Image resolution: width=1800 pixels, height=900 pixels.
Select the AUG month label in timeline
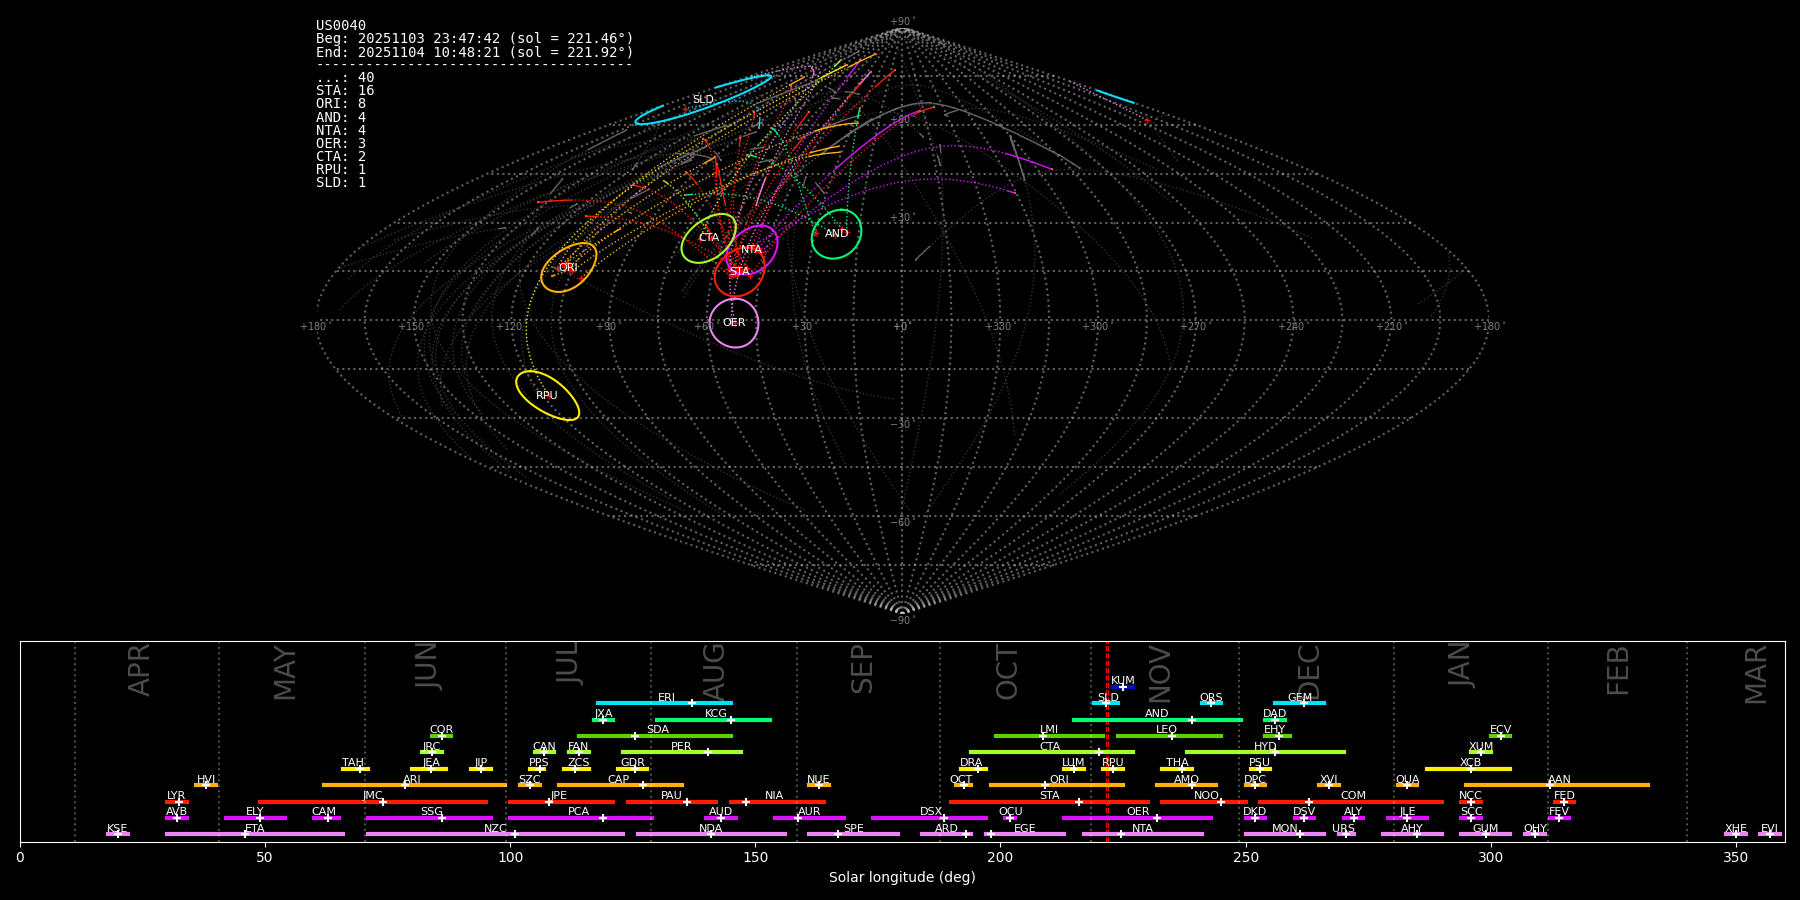click(x=714, y=670)
